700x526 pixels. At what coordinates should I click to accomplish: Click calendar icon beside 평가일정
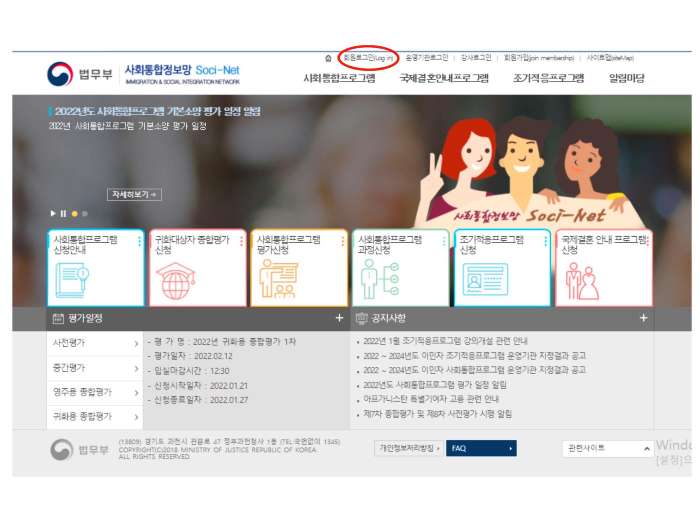[x=58, y=318]
